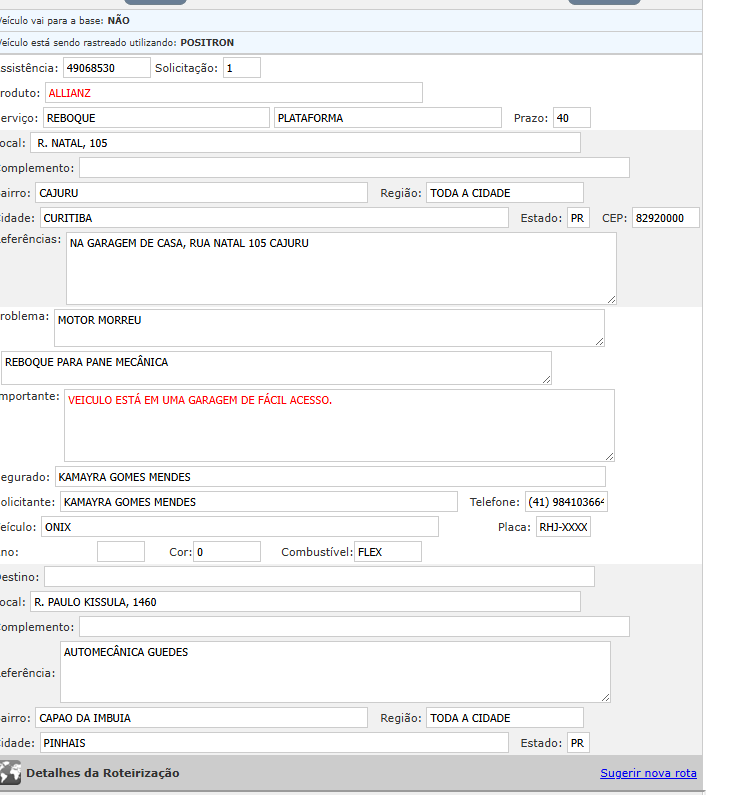Viewport: 756px width, 795px height.
Task: Focus the empty Destino field
Action: coord(319,576)
